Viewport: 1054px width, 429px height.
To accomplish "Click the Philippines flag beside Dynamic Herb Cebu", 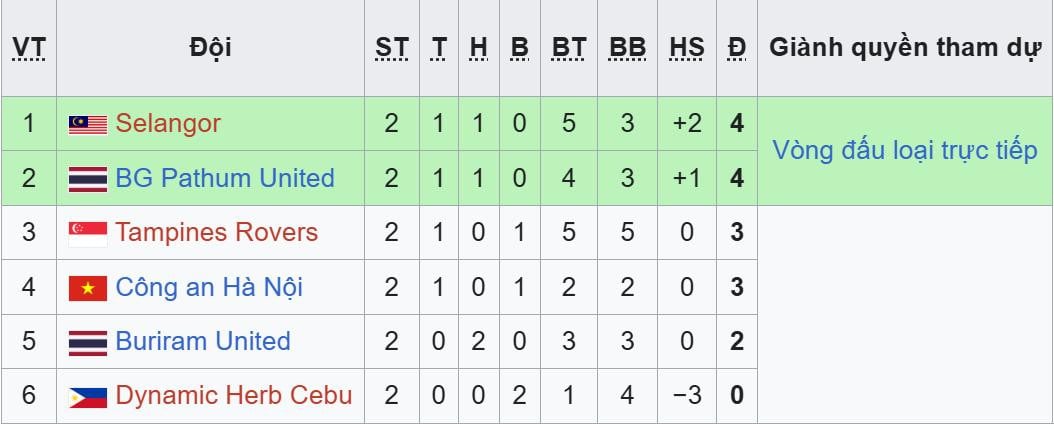I will pos(87,396).
